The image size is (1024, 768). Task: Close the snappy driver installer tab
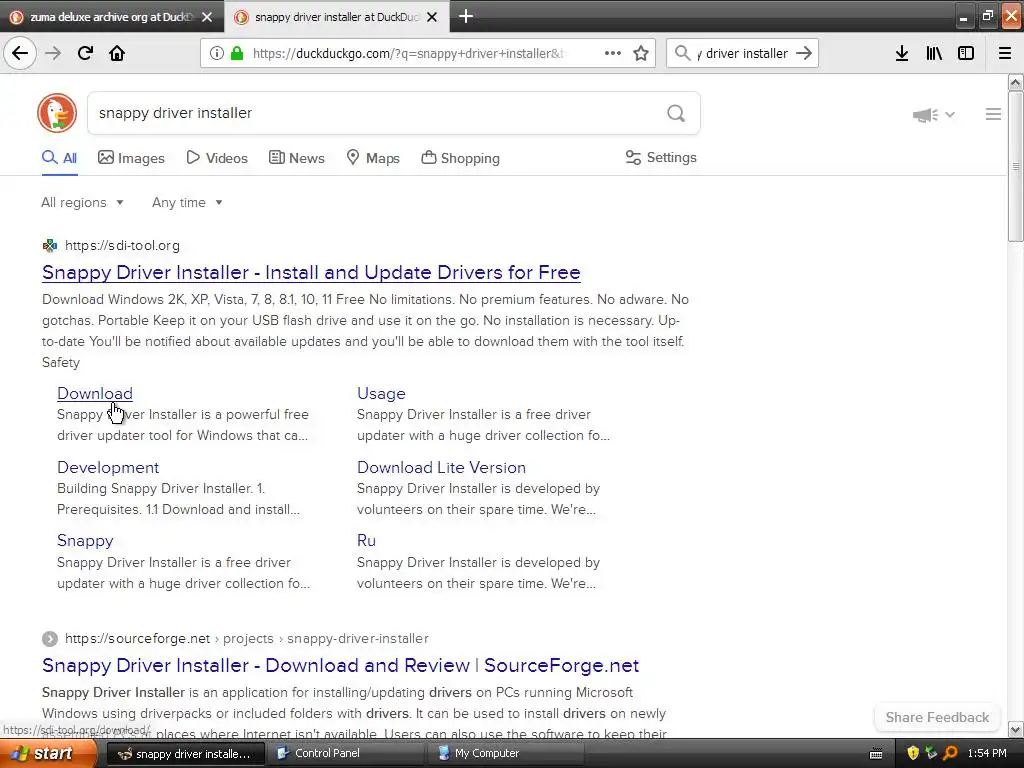pos(432,17)
